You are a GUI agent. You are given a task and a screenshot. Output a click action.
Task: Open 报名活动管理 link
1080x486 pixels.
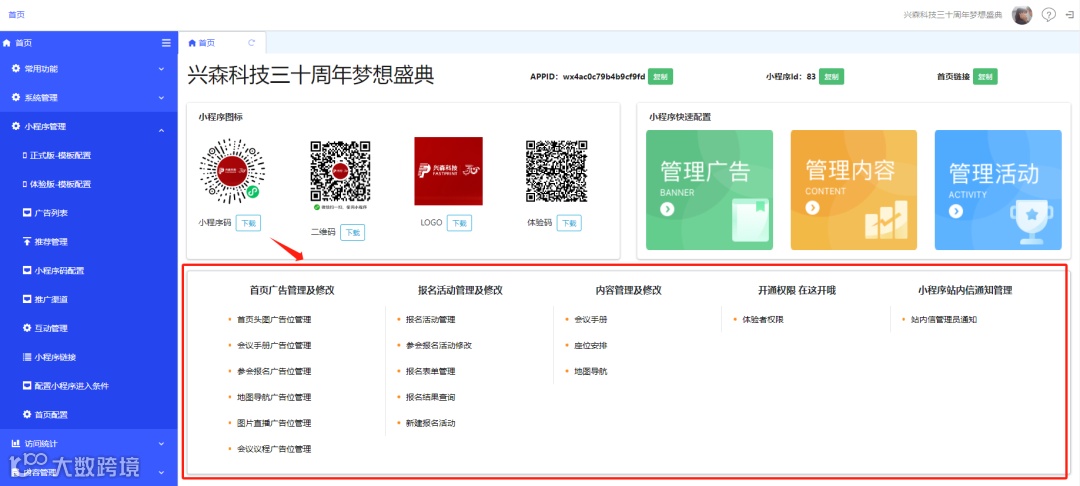pos(430,319)
